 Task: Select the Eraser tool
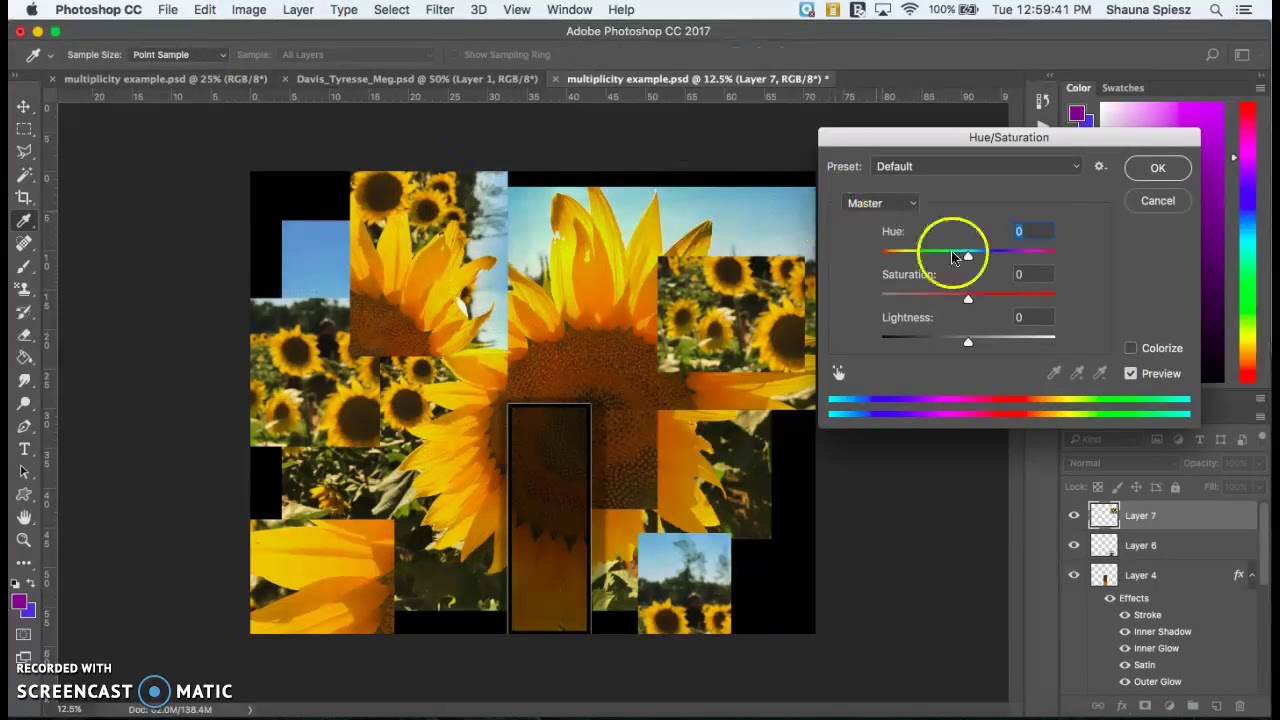coord(24,336)
